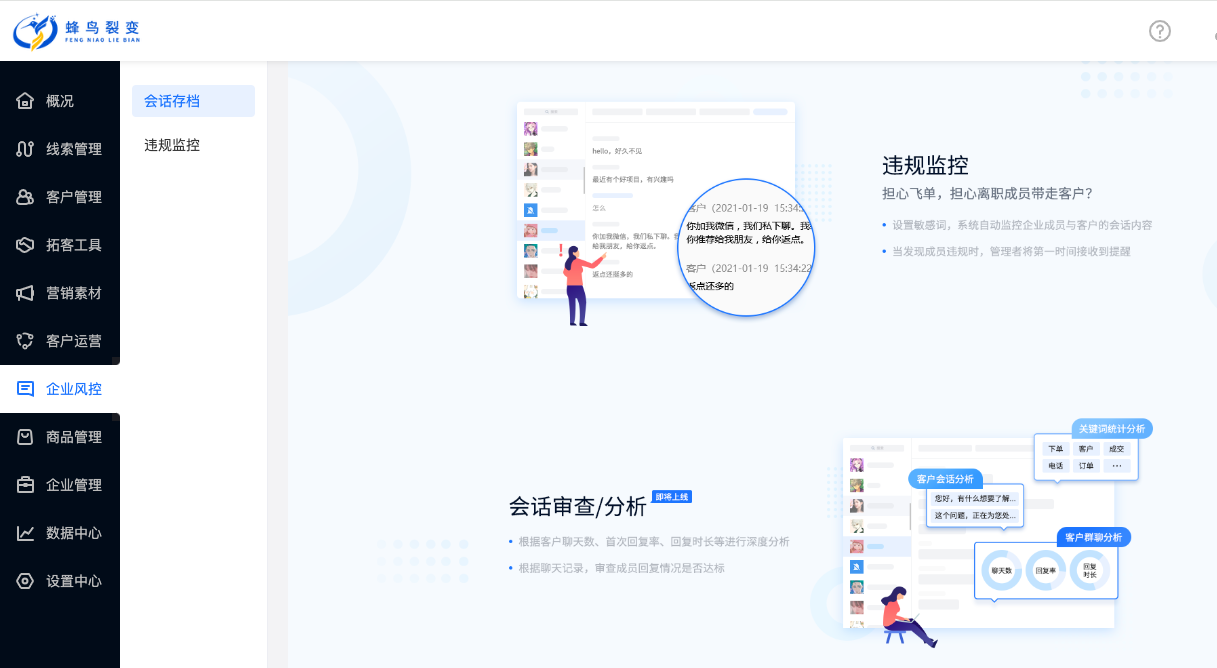Switch to the 违规监控 submenu tab
1217x668 pixels.
172,145
